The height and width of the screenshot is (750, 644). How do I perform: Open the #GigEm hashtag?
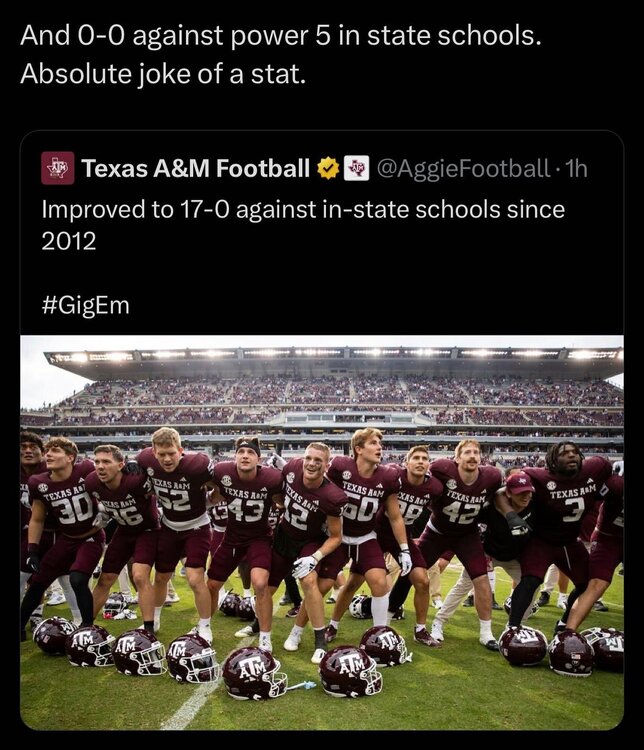(x=86, y=304)
